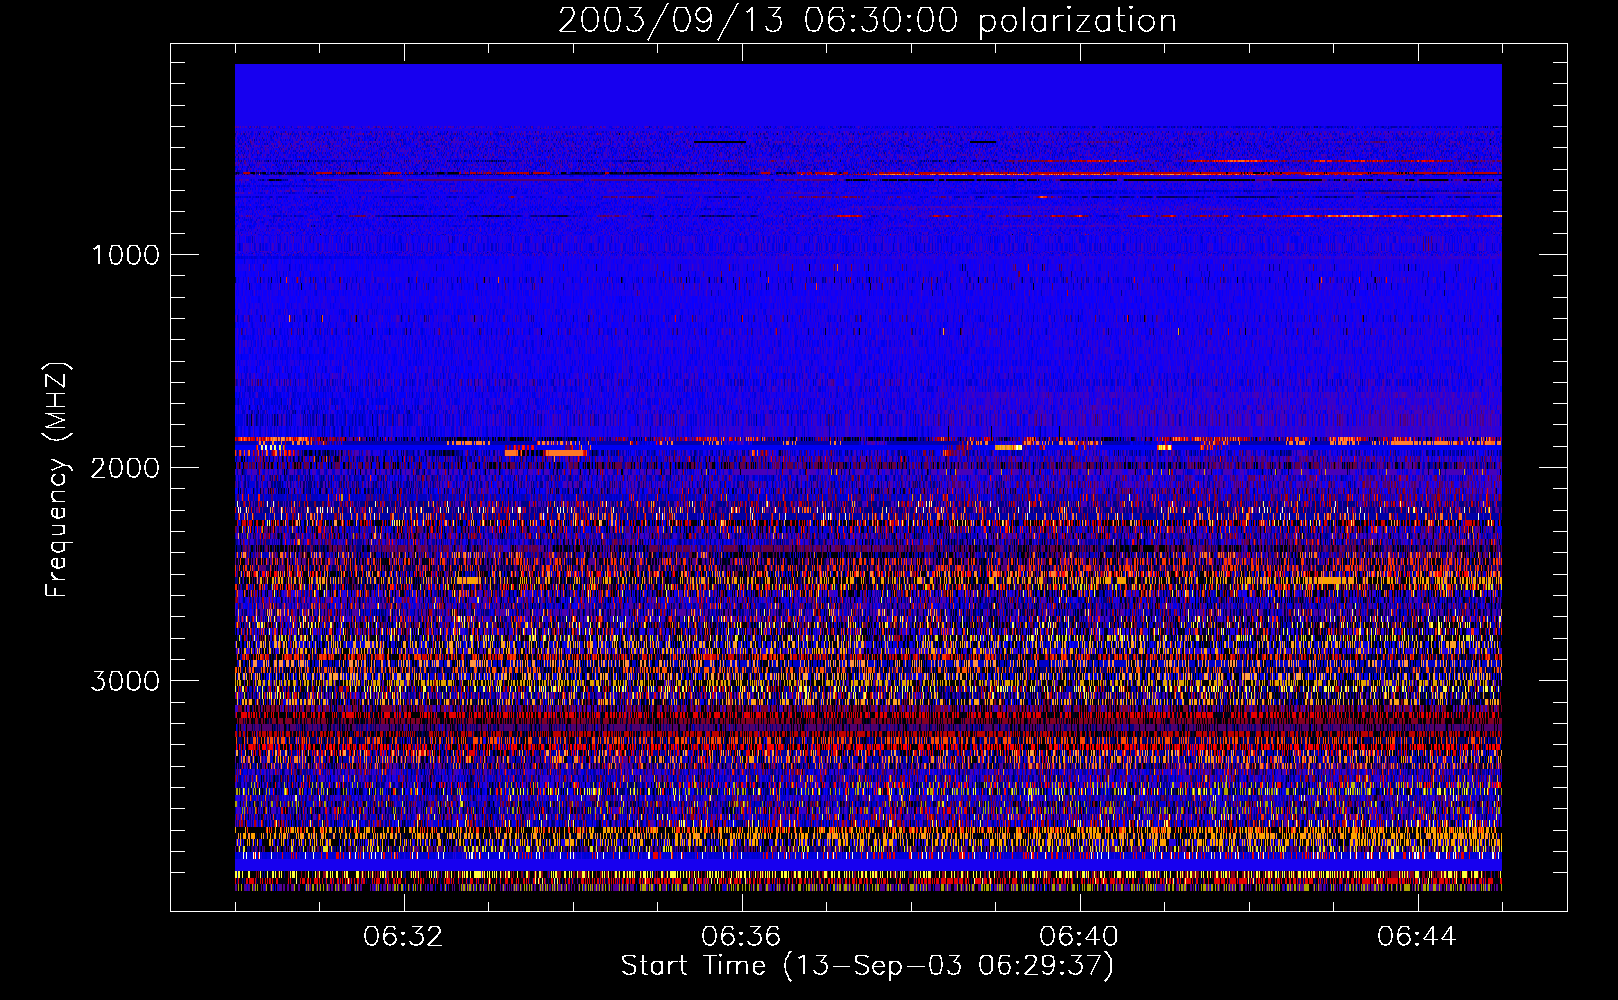
Task: Click the 06:40 time tick label
Action: point(1079,937)
